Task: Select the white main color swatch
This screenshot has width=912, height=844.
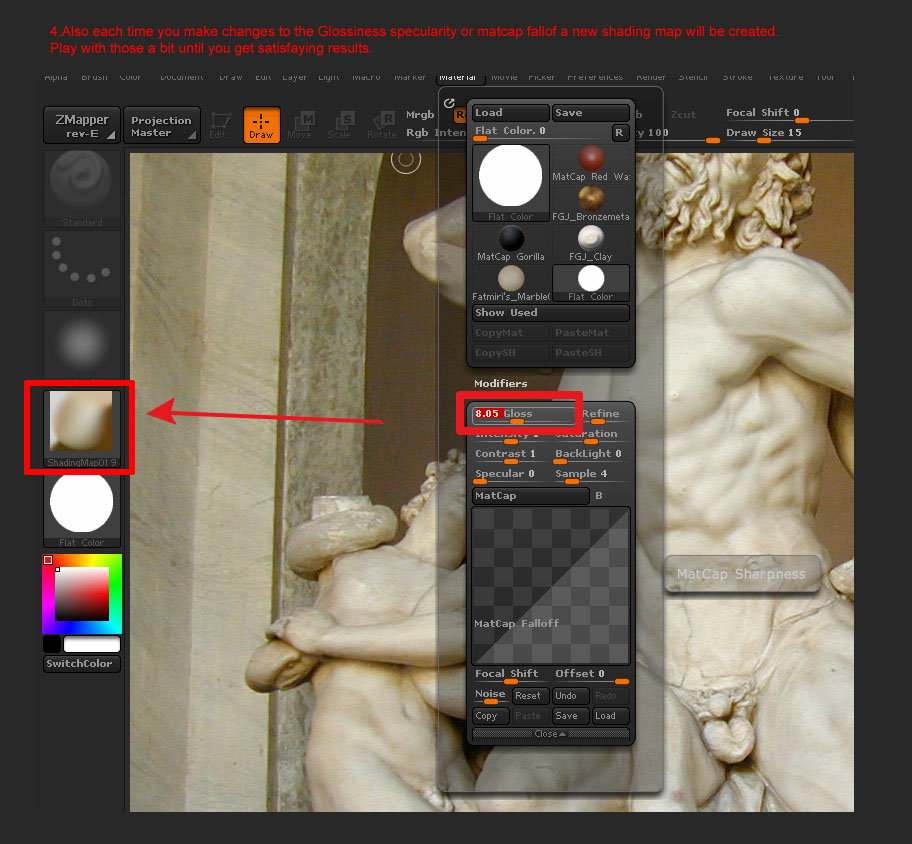Action: tap(92, 644)
